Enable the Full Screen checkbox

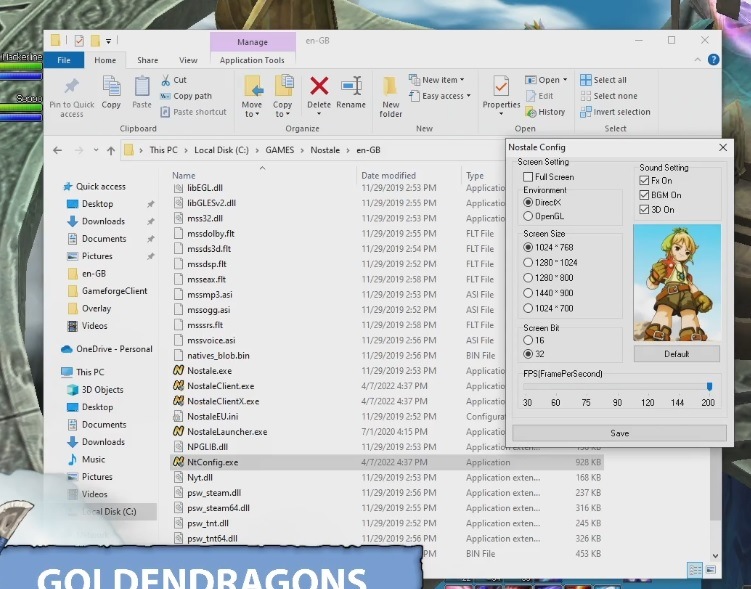[x=528, y=177]
